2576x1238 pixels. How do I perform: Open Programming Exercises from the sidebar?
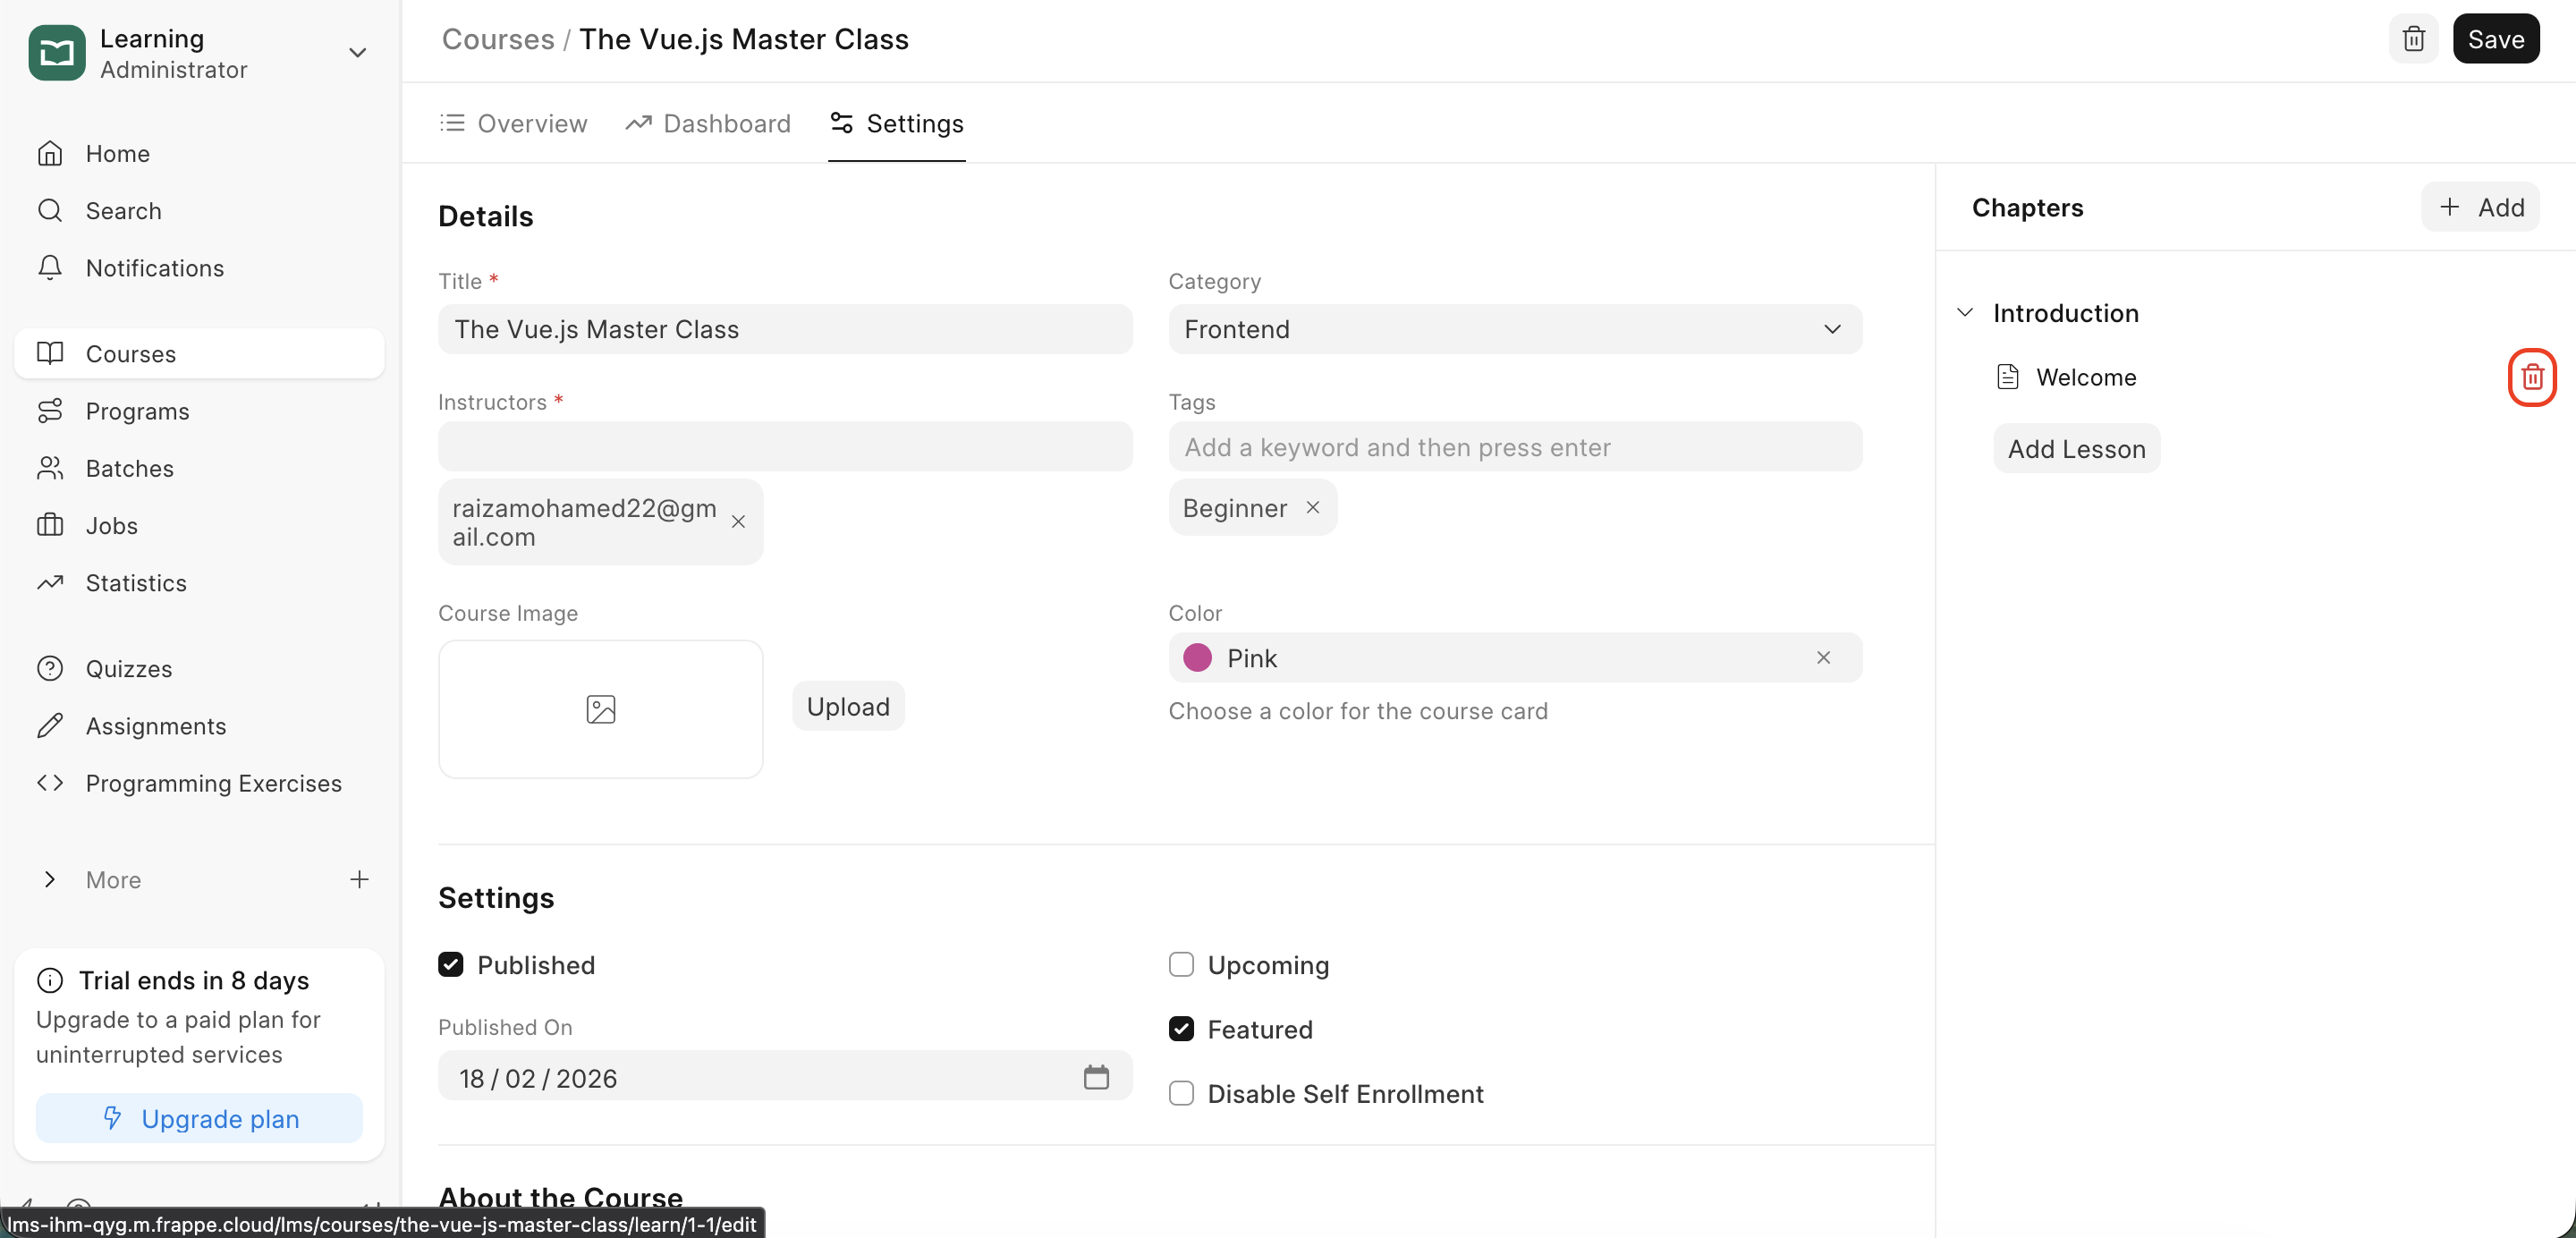pyautogui.click(x=213, y=783)
